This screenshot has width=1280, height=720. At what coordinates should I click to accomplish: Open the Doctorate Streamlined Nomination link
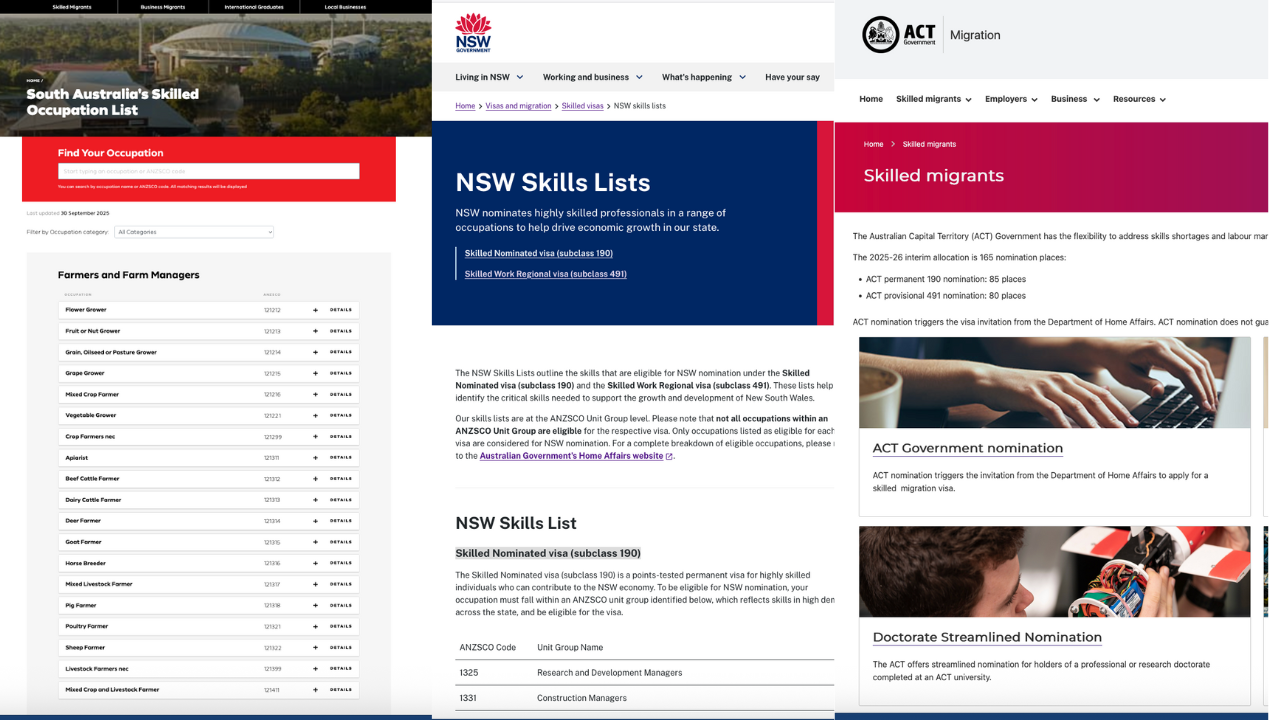click(x=987, y=637)
